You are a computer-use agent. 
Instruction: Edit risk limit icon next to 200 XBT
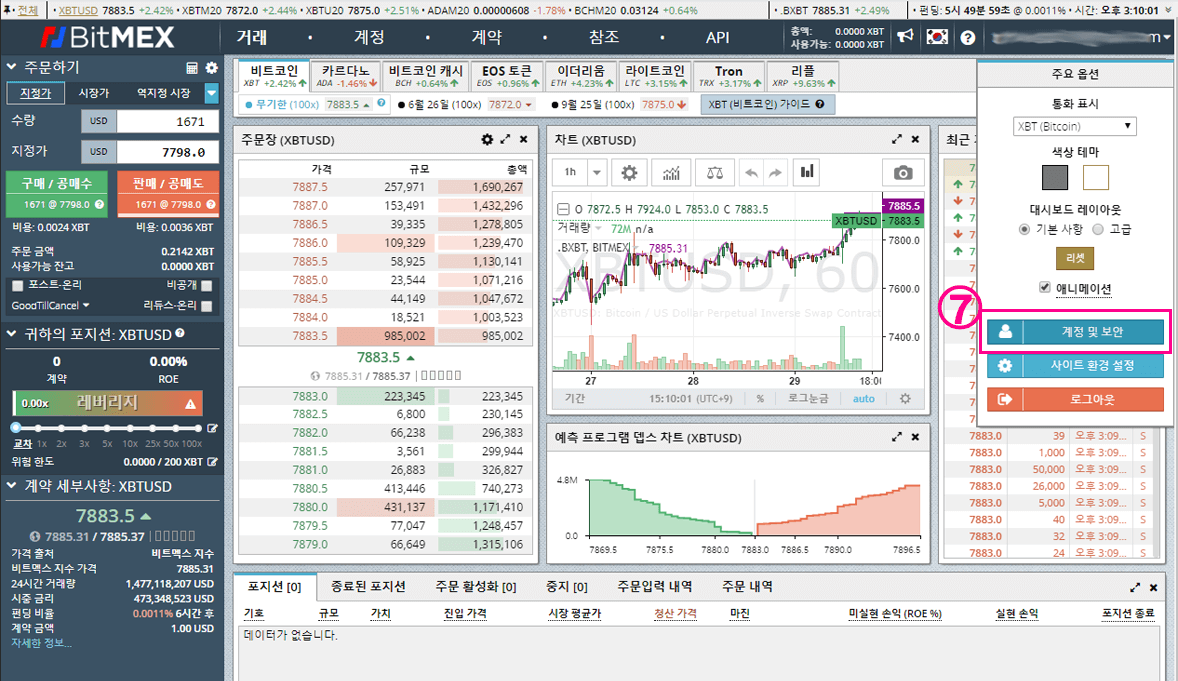pyautogui.click(x=213, y=462)
